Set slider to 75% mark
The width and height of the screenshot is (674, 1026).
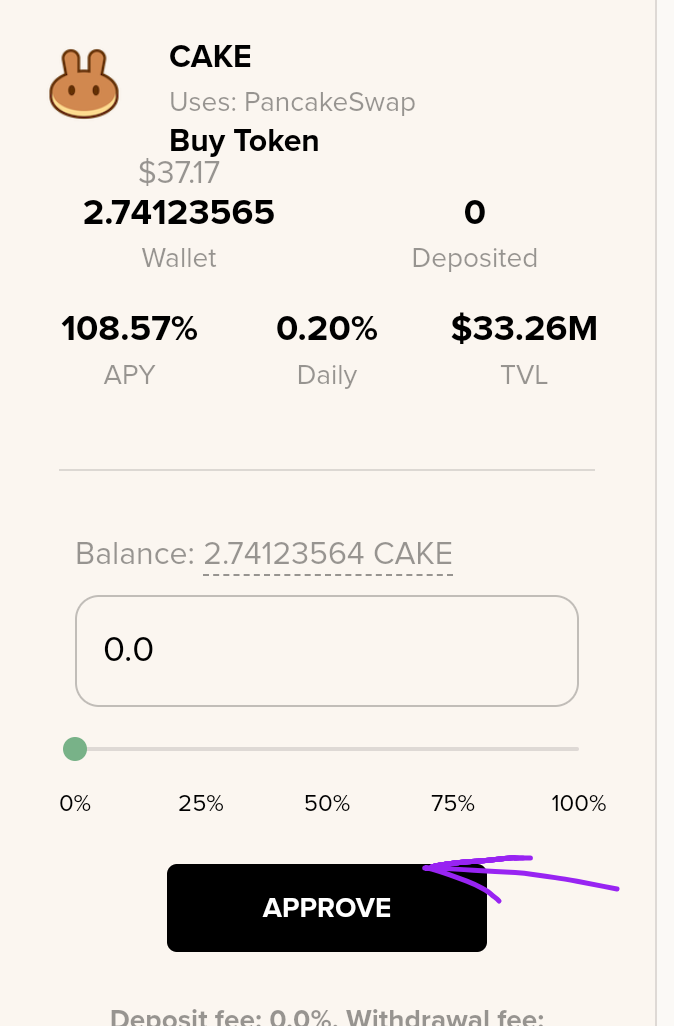click(453, 749)
